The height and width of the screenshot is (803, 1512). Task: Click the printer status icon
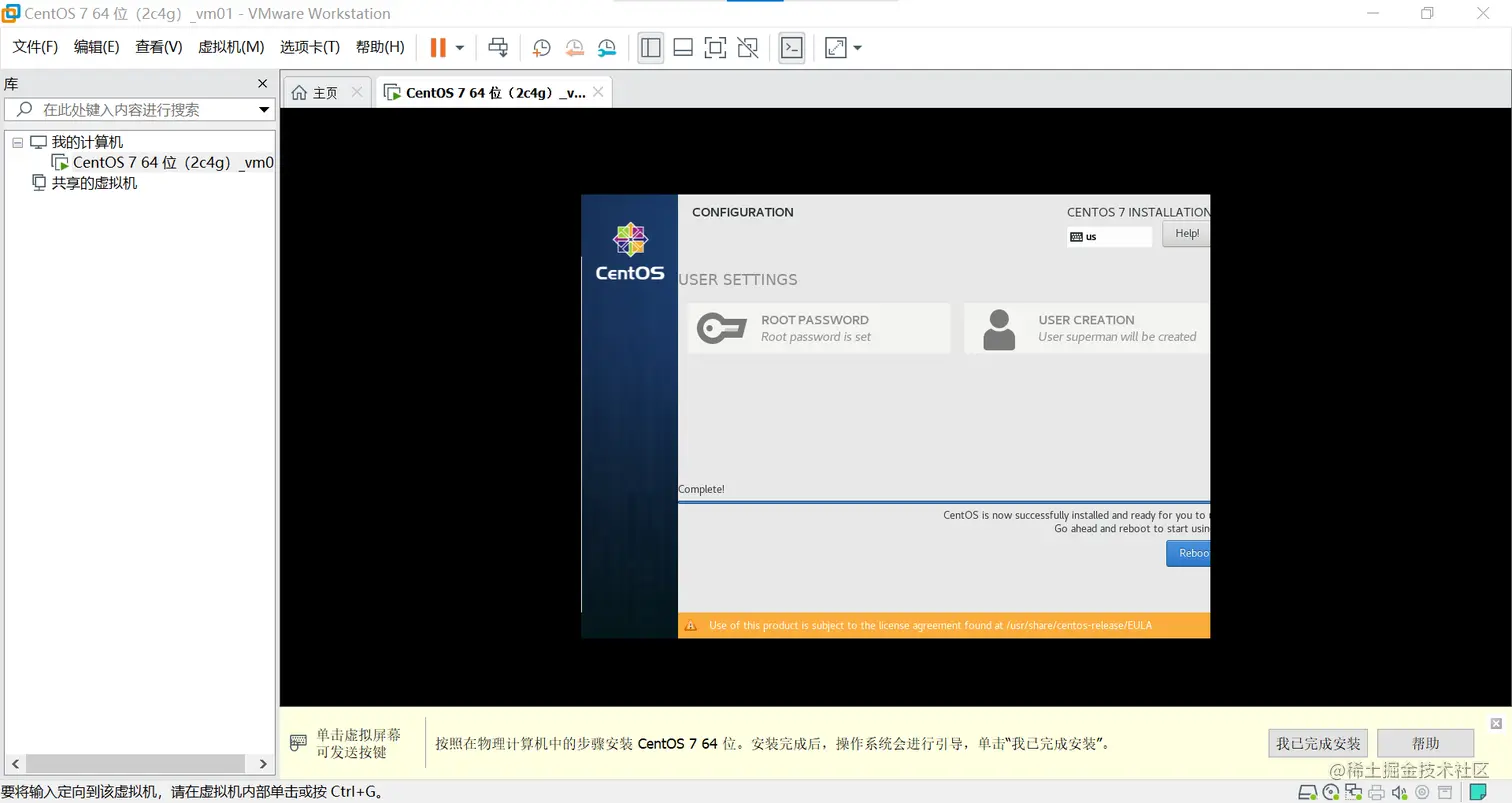pos(1376,793)
